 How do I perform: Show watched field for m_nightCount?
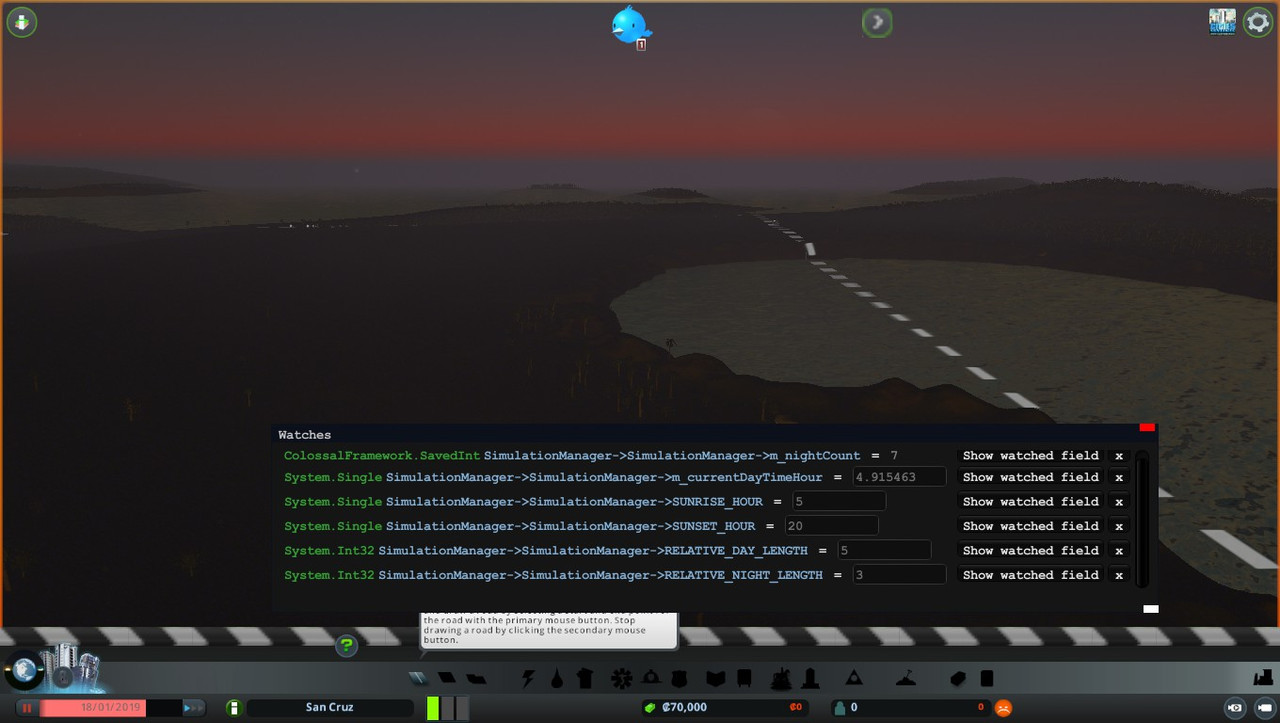(1030, 456)
